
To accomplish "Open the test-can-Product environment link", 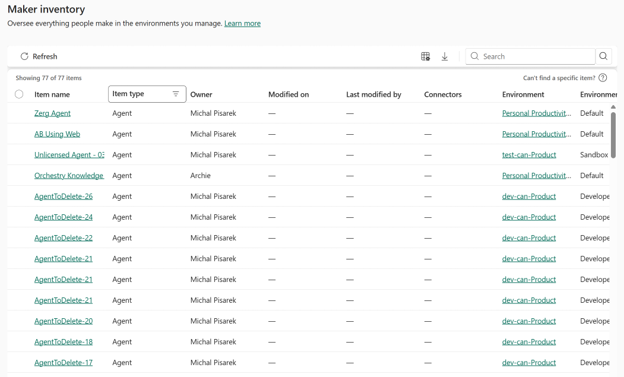I will pyautogui.click(x=529, y=155).
